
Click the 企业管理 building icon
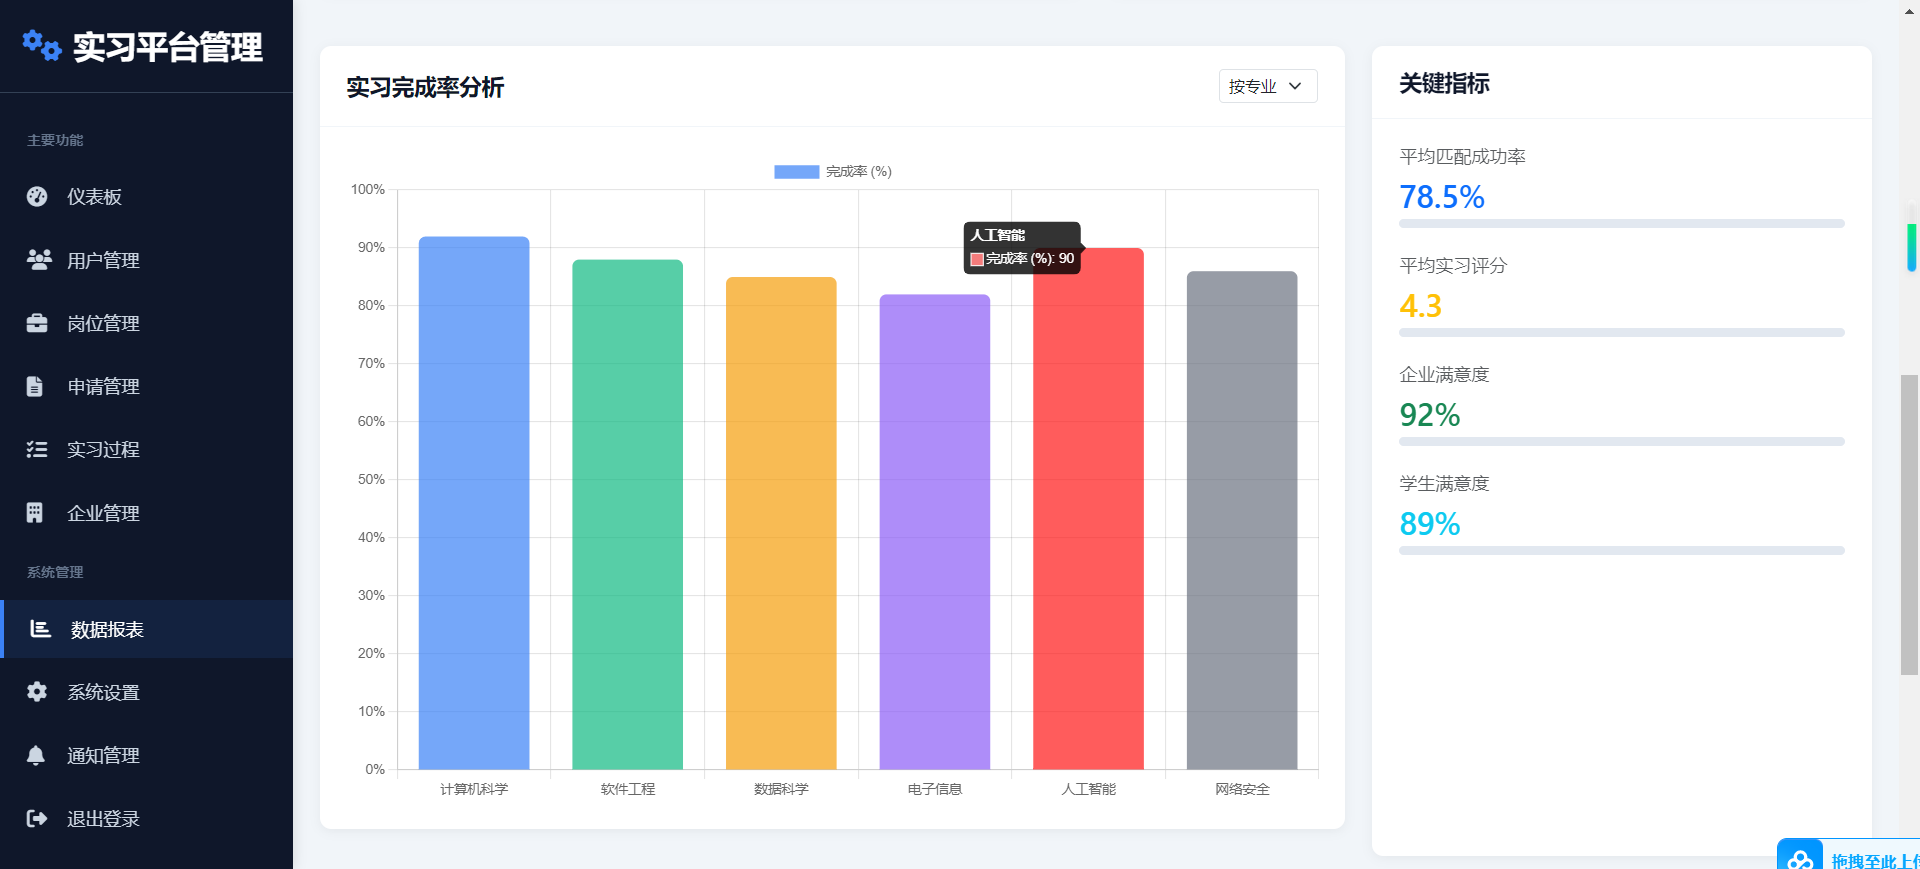pos(35,512)
